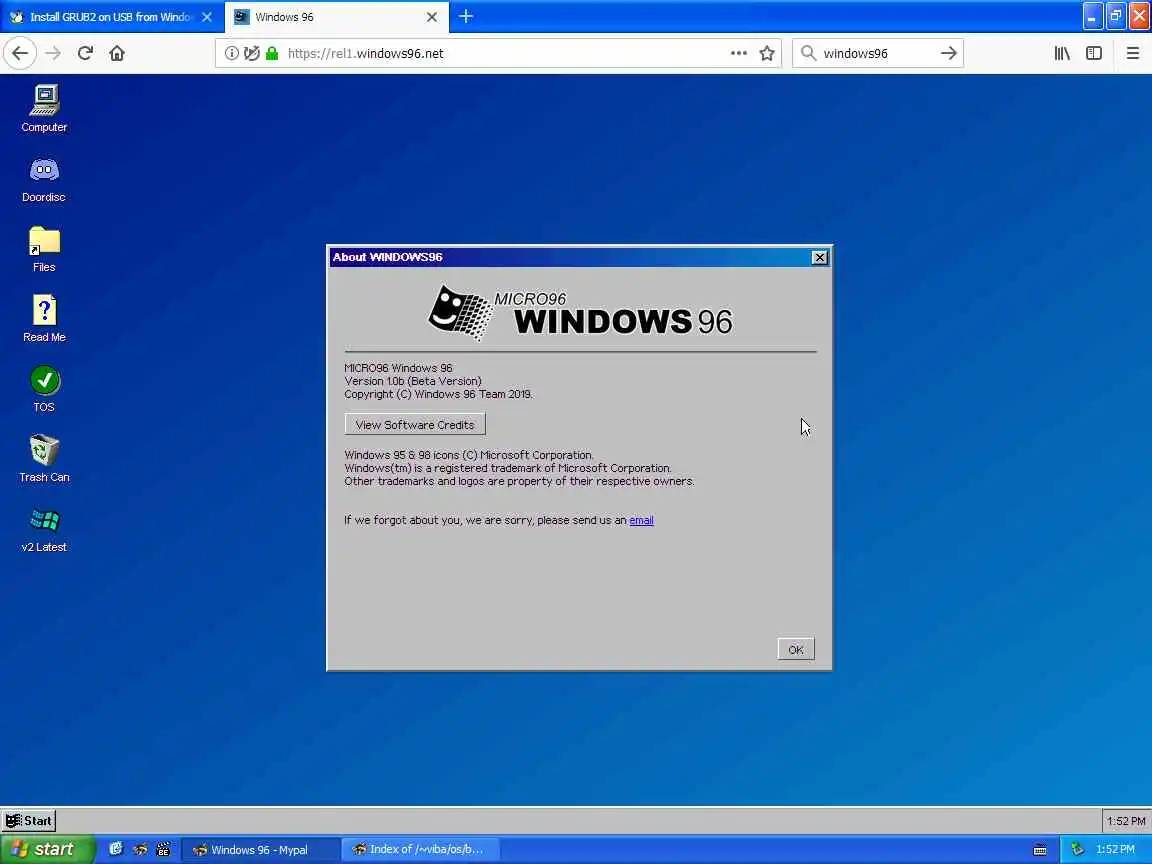Viewport: 1152px width, 864px height.
Task: Click the Windows 96 smiley flag logo
Action: 459,312
